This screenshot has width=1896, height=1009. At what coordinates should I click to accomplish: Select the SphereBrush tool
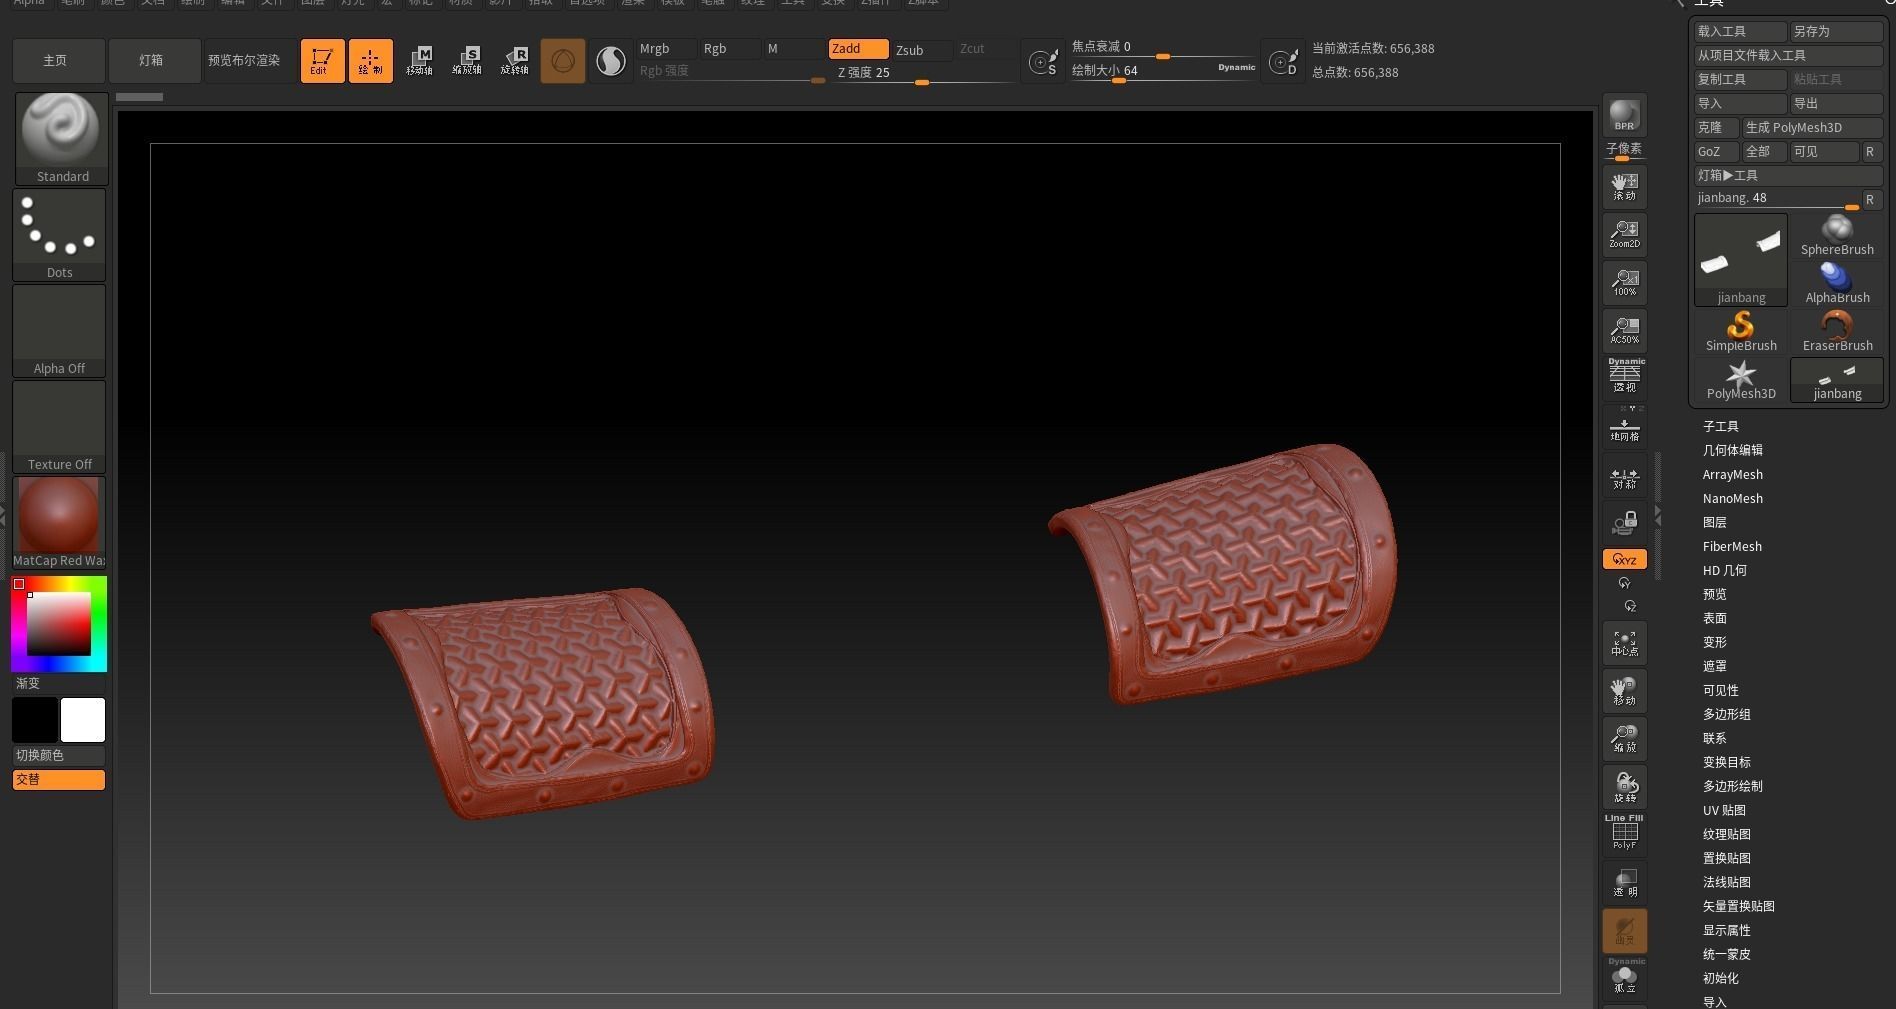(1837, 236)
